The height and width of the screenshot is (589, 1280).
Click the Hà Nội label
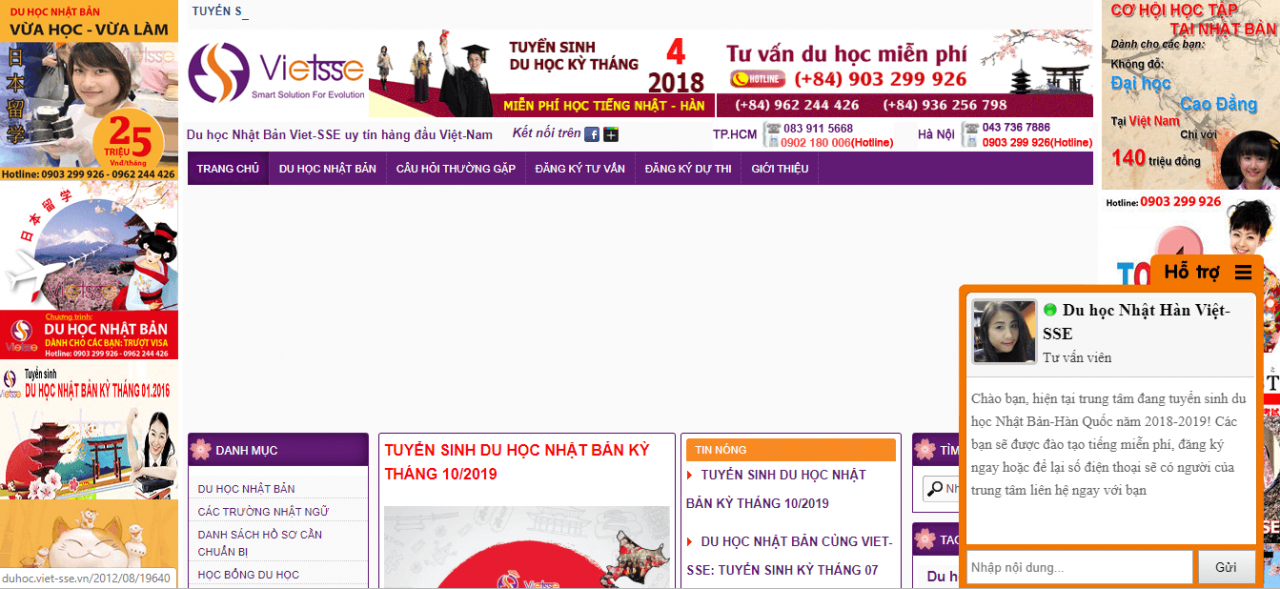coord(935,134)
